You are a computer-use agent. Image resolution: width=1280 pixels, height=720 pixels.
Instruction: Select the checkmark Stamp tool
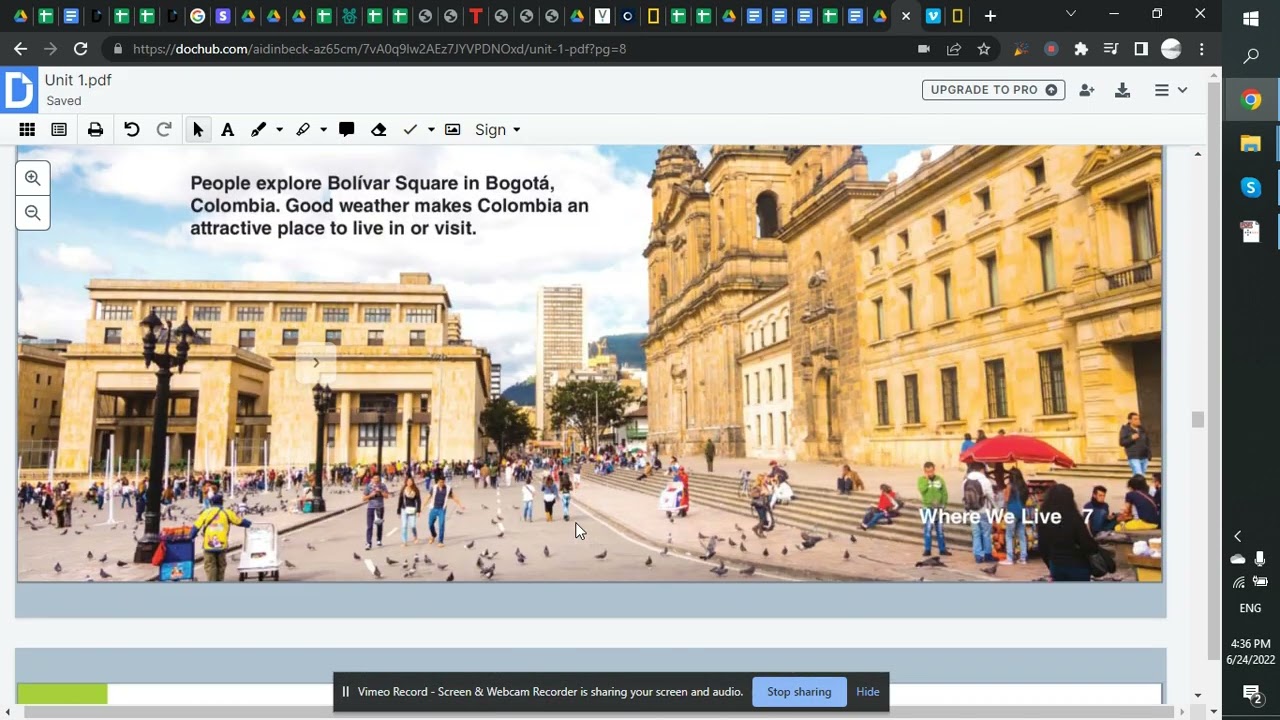click(410, 130)
